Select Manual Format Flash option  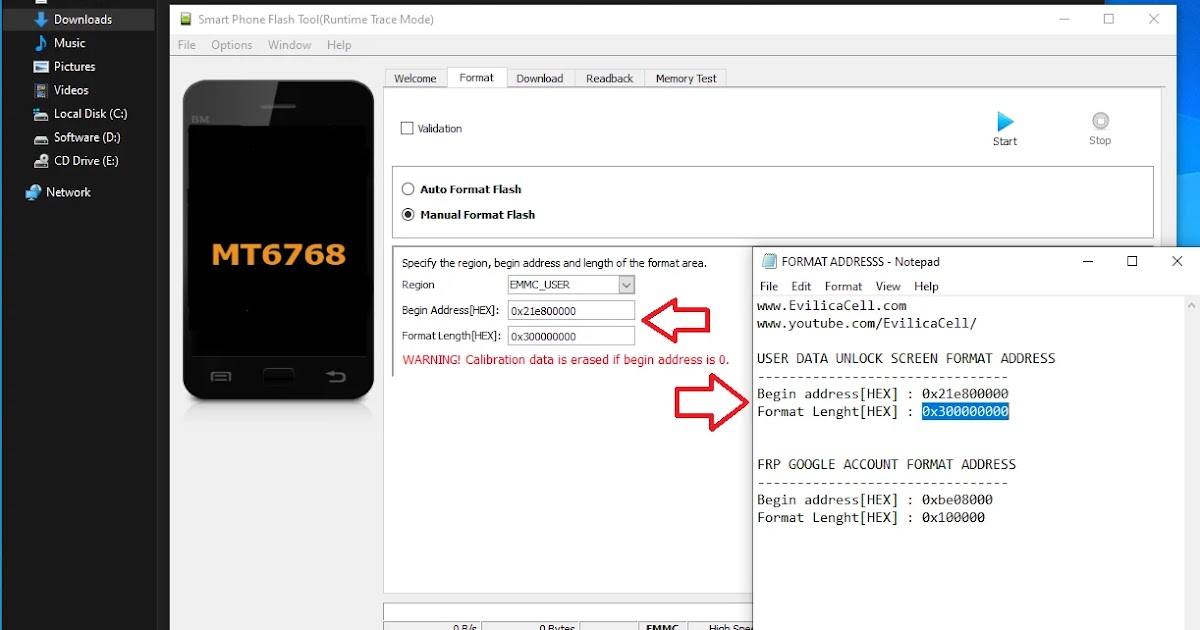pos(408,215)
